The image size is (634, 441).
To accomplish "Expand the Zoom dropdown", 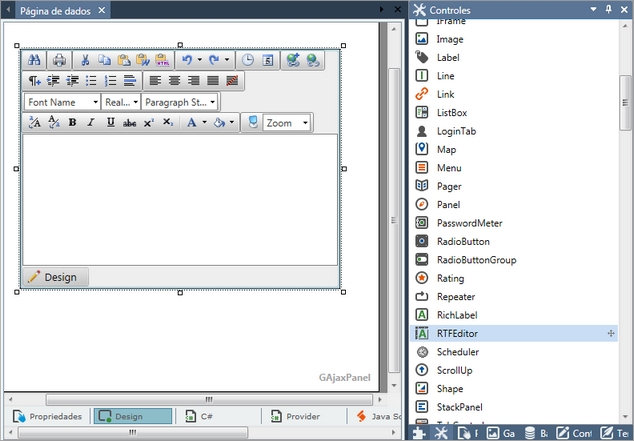I will click(x=305, y=123).
